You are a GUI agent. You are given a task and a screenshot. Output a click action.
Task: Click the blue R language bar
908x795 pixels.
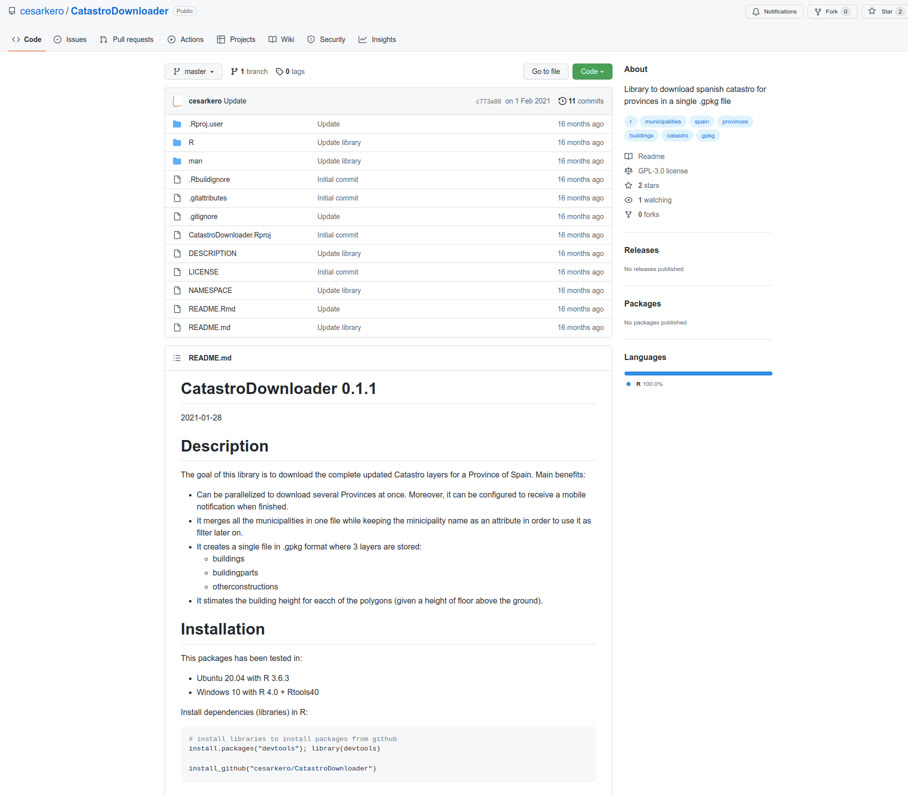698,373
